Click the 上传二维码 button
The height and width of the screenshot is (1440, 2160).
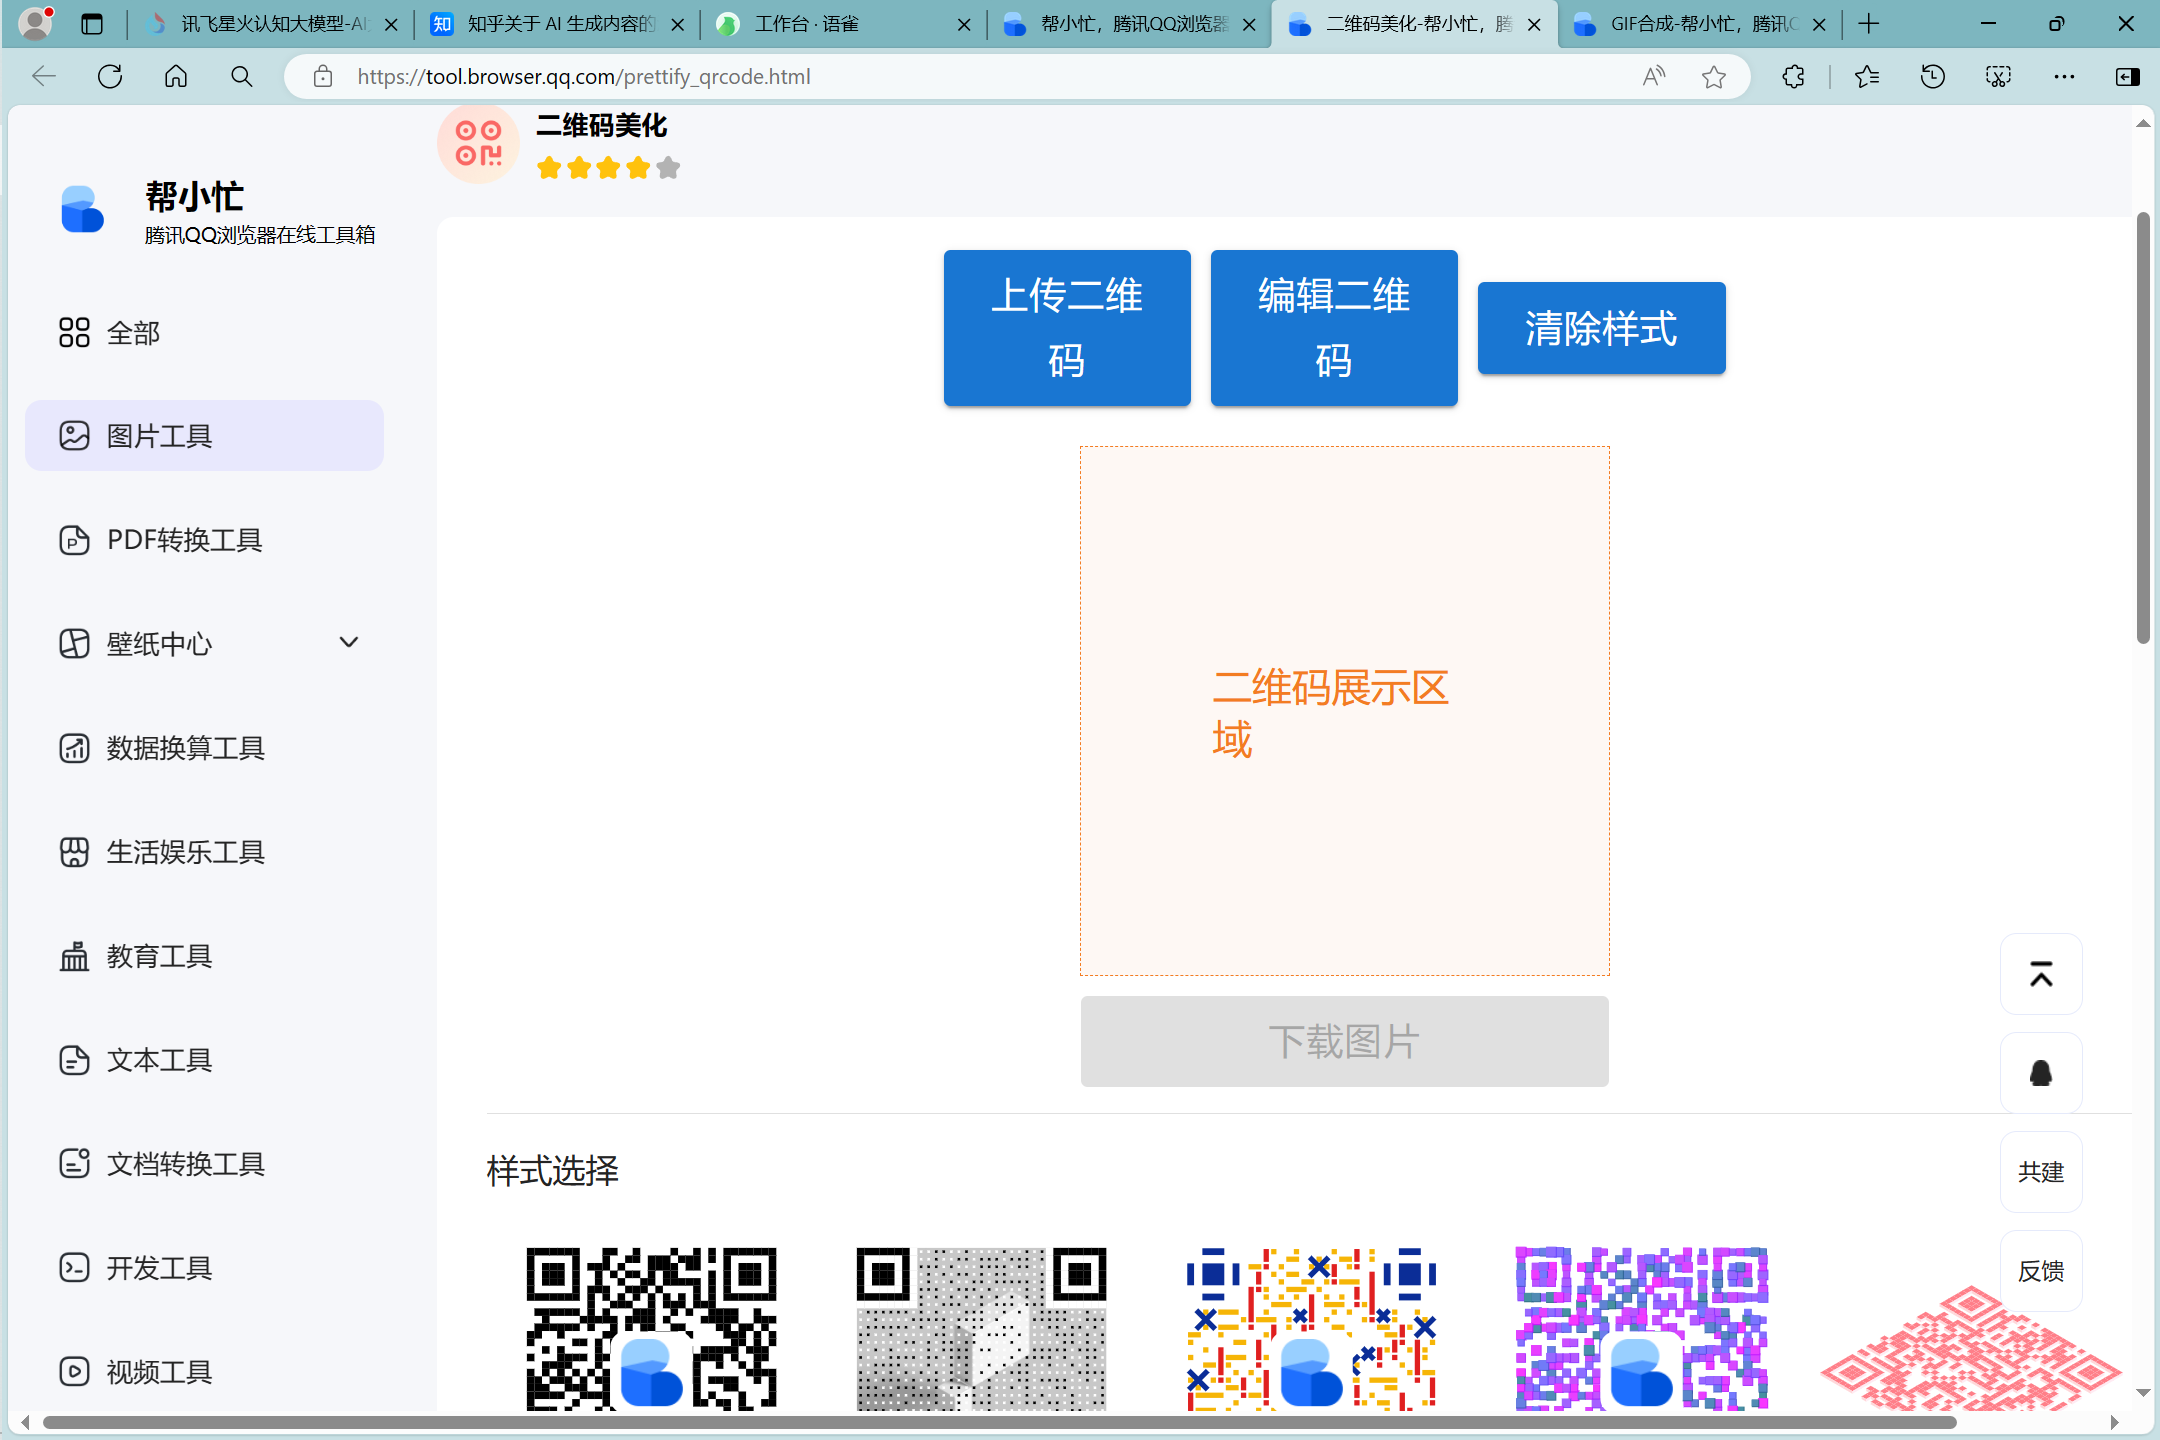point(1067,328)
